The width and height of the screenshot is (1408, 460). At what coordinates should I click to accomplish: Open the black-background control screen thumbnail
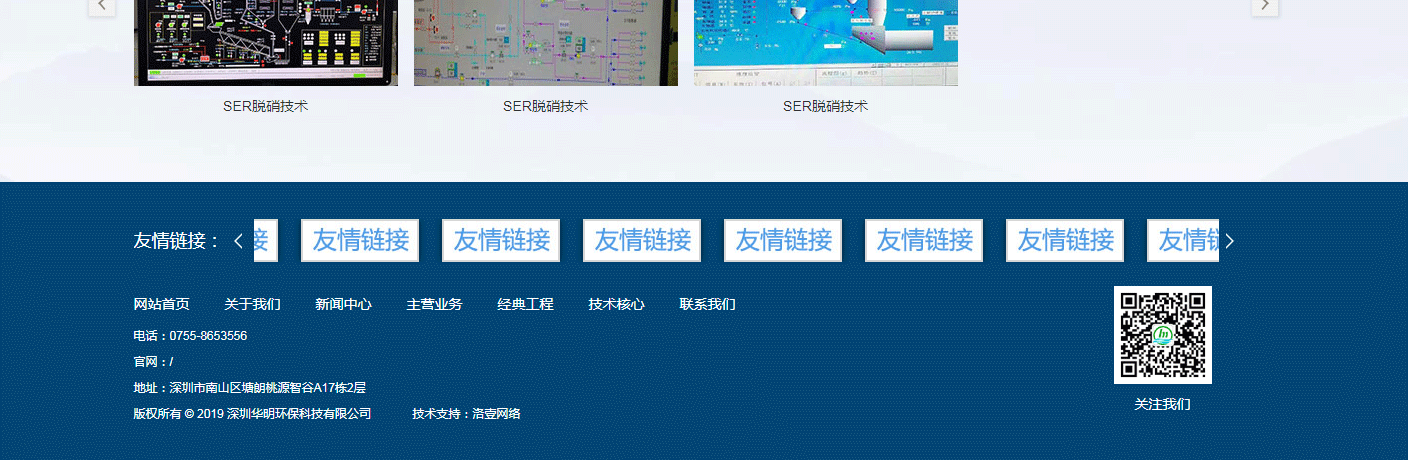pyautogui.click(x=266, y=43)
